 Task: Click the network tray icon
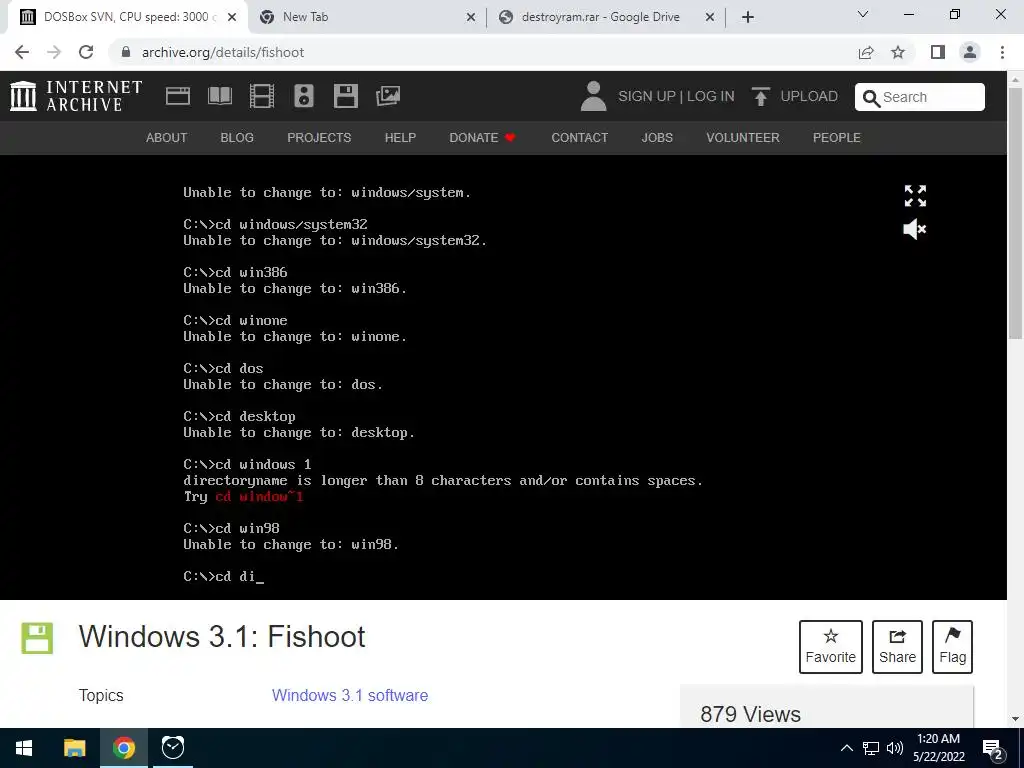871,748
